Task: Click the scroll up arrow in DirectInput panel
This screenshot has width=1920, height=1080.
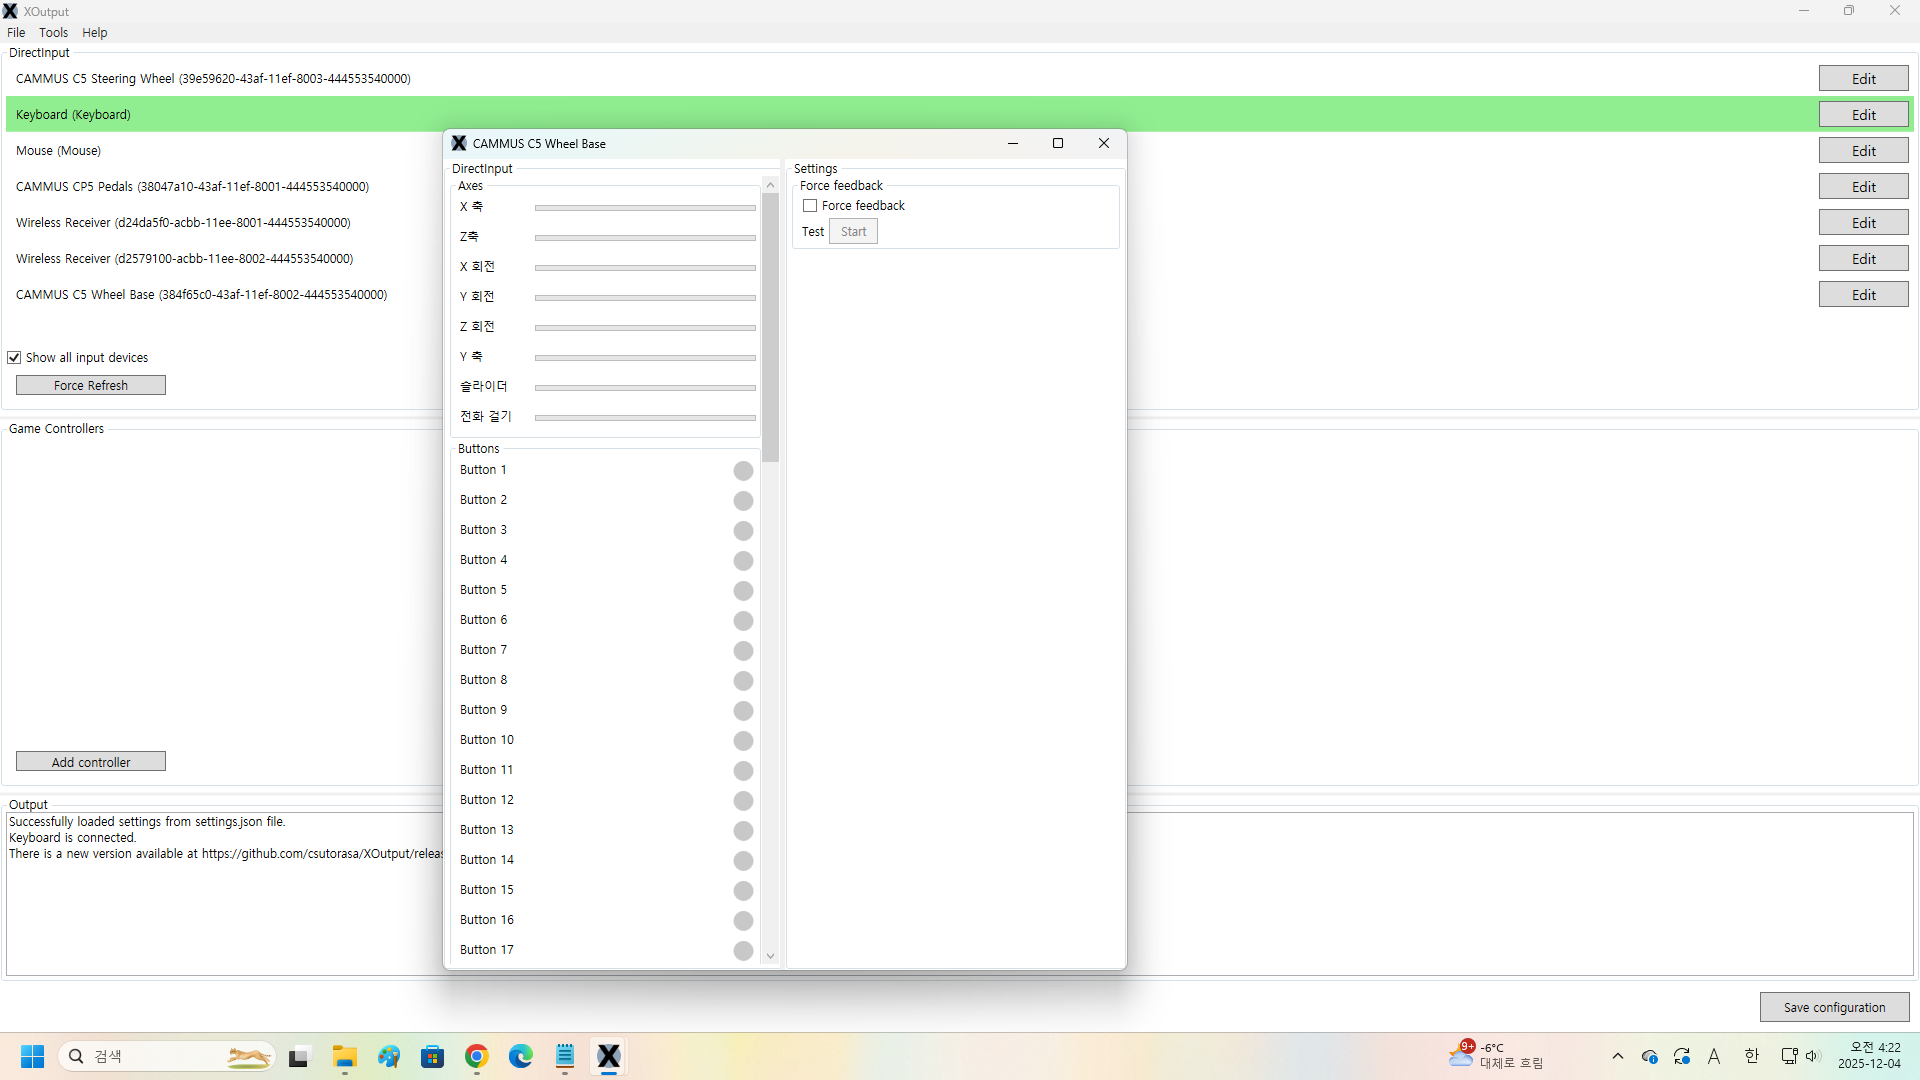Action: pos(770,186)
